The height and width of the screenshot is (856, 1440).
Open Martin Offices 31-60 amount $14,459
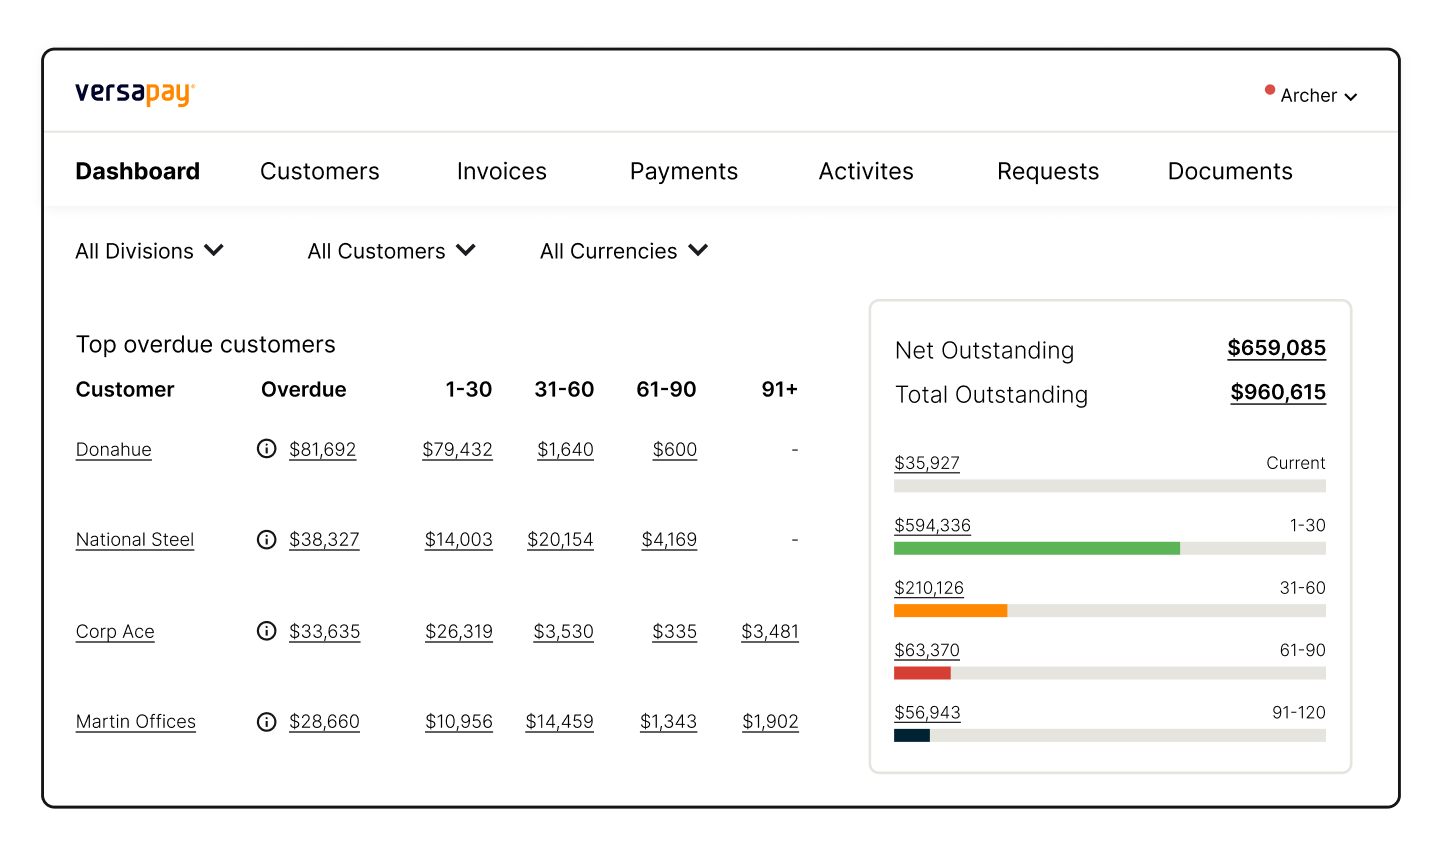(x=560, y=722)
